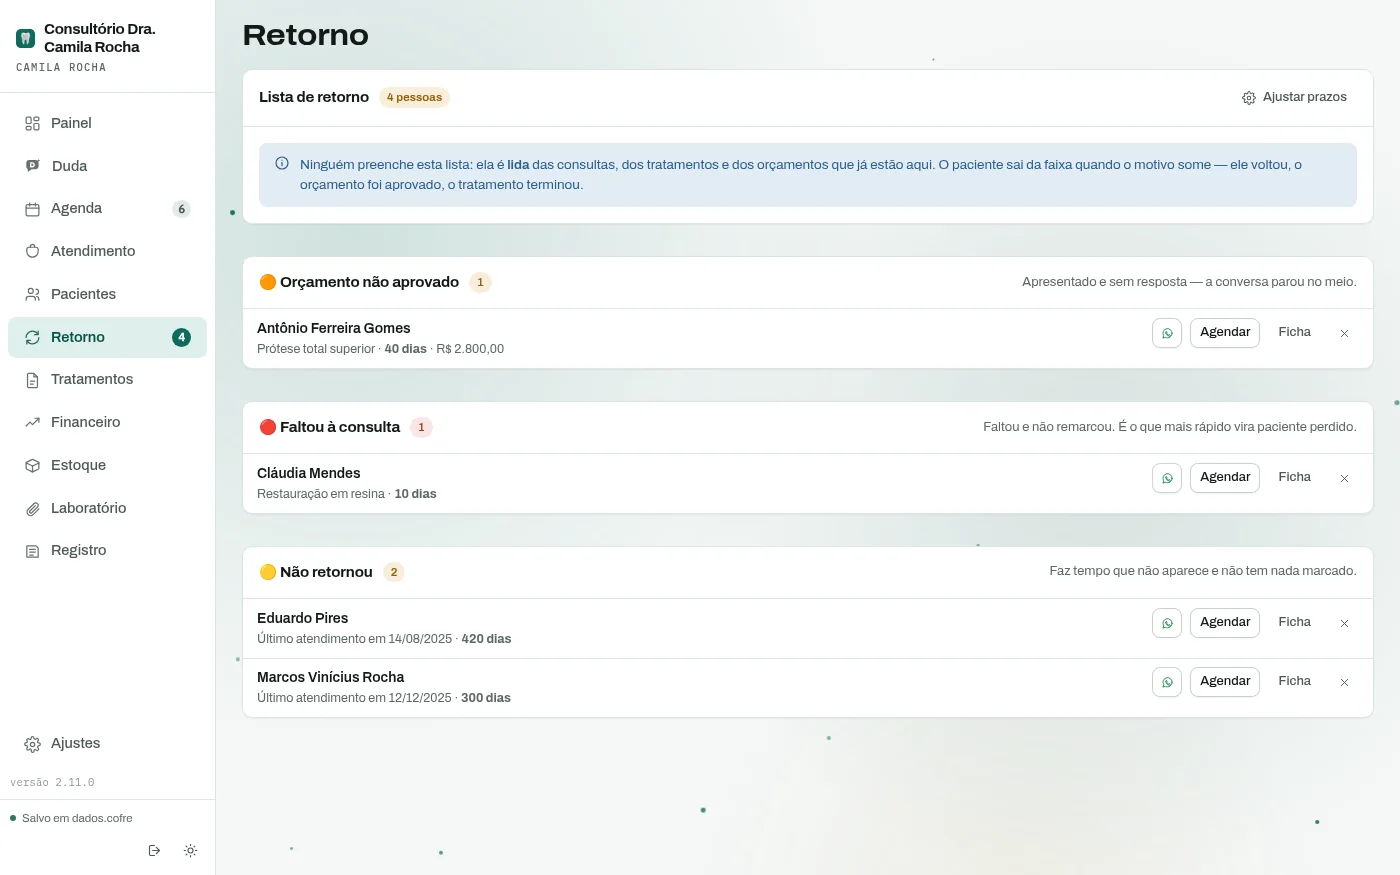Click the '4 pessoas' badge
Image resolution: width=1400 pixels, height=875 pixels.
point(414,97)
